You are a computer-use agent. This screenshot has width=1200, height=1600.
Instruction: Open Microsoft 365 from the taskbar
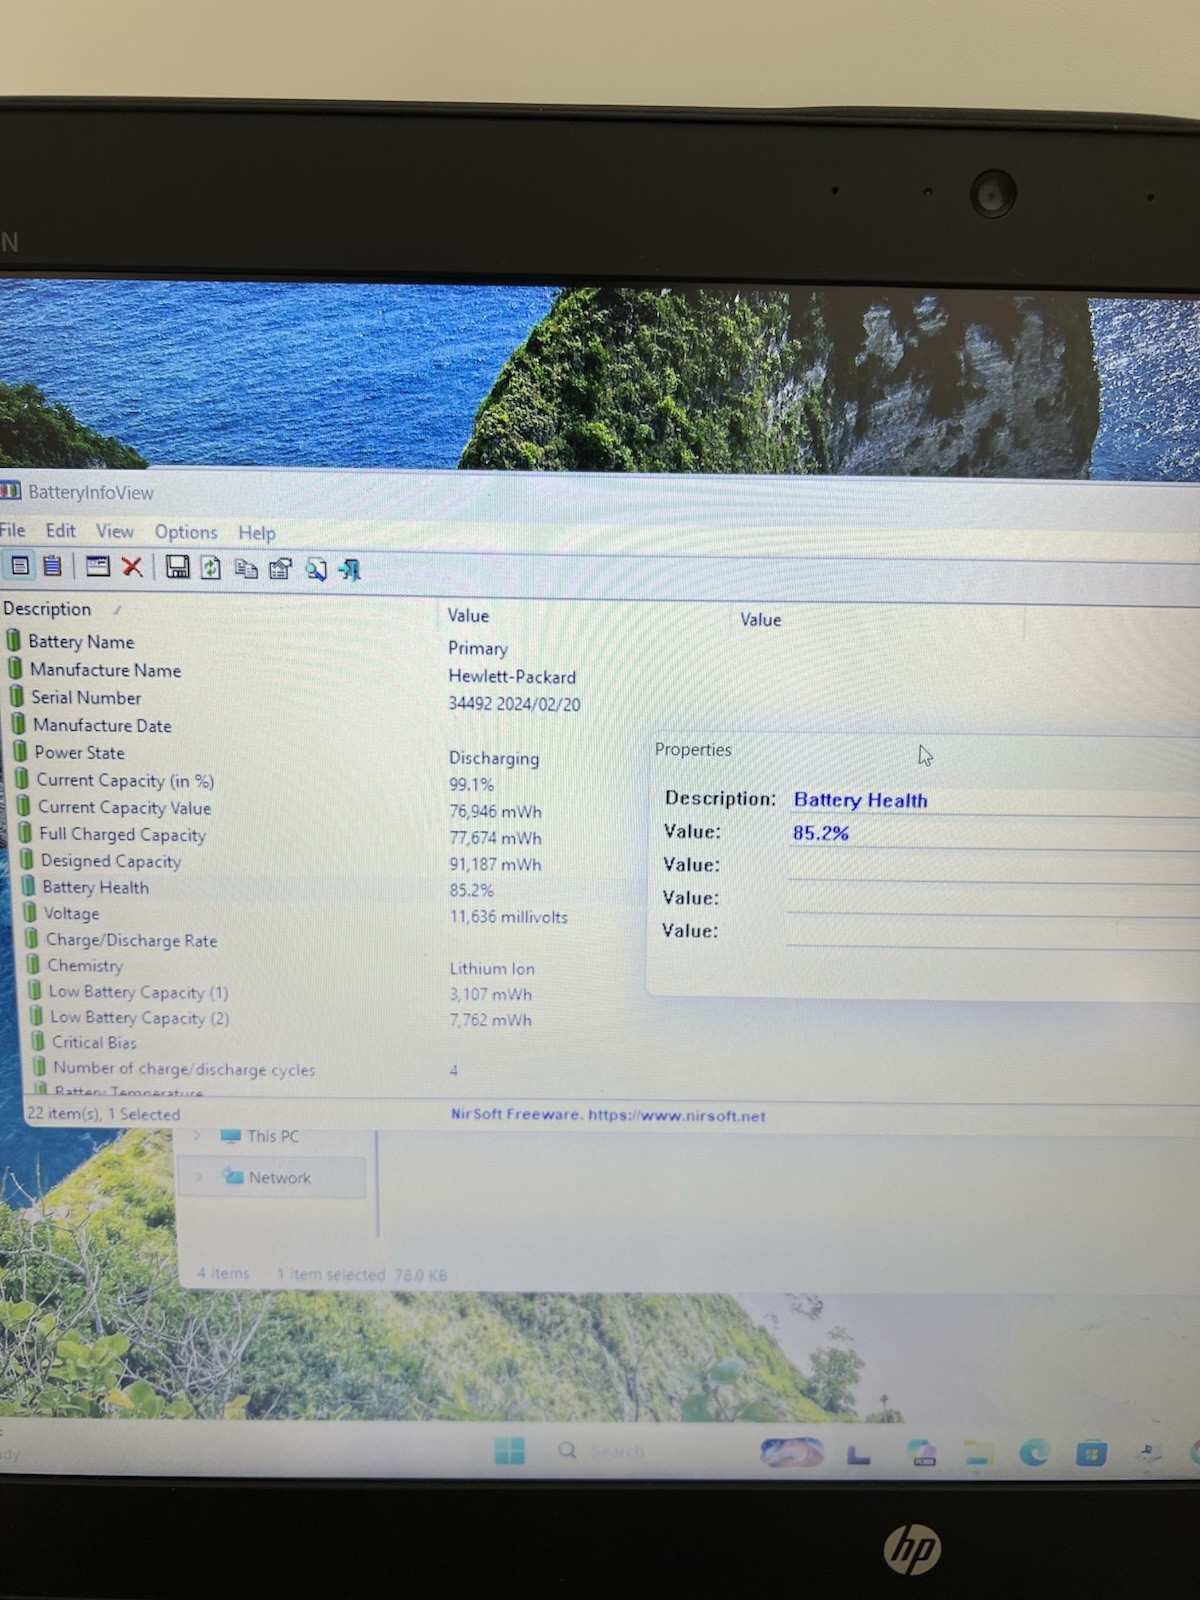pyautogui.click(x=921, y=1453)
